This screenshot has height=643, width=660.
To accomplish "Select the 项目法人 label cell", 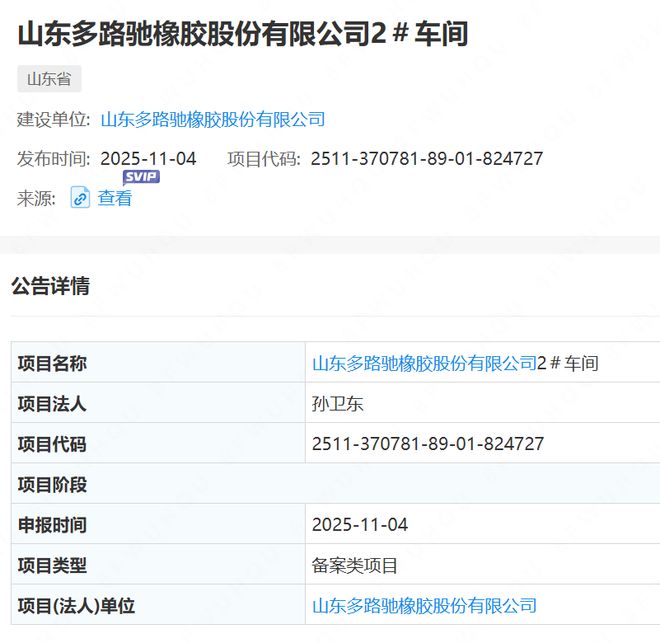I will [x=52, y=404].
